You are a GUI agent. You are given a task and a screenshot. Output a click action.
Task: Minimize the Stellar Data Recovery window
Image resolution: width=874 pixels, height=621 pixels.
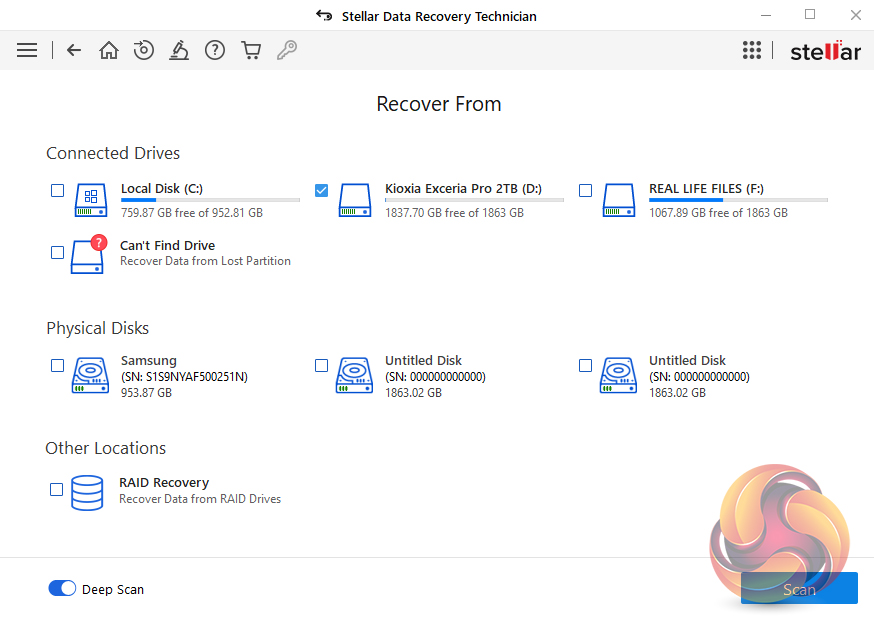[766, 15]
